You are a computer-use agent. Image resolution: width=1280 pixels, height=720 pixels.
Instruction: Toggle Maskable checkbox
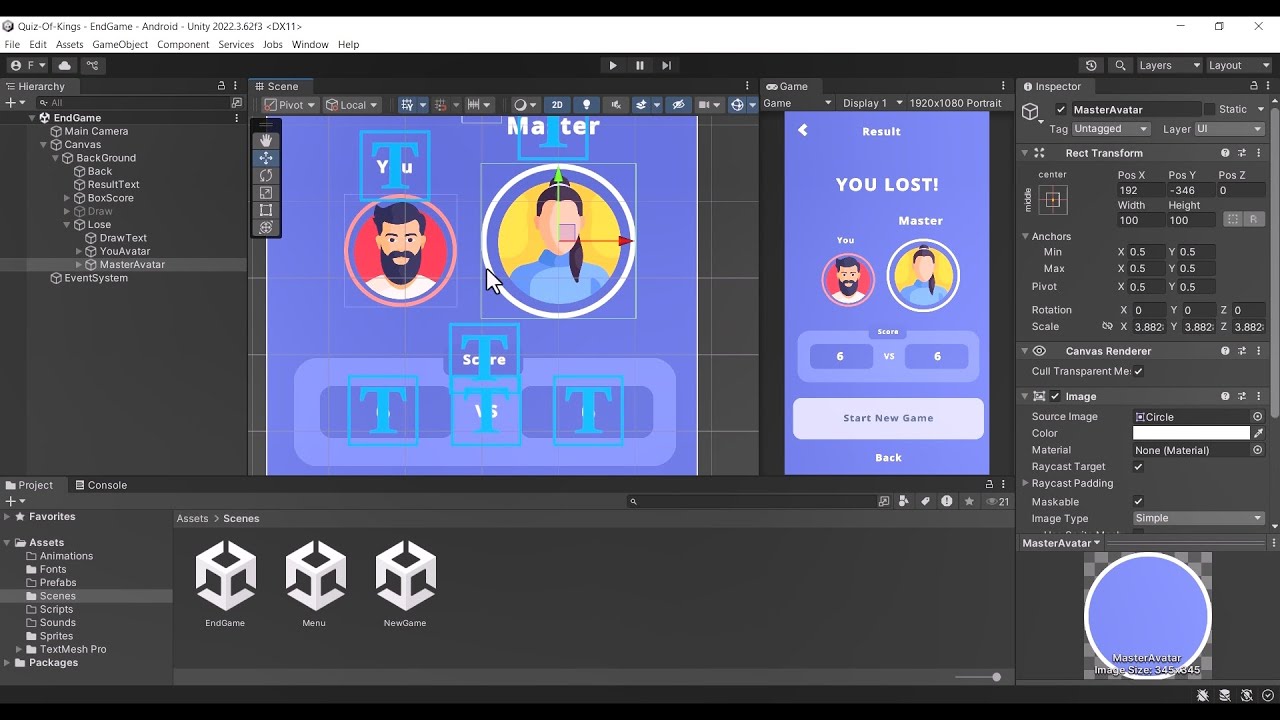pos(1138,502)
